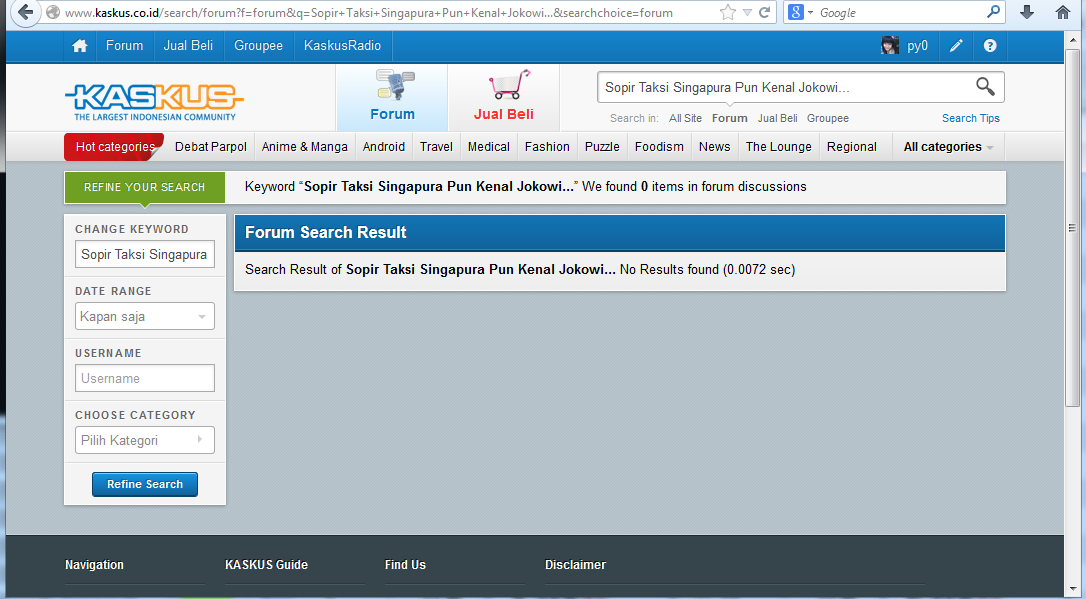Viewport: 1086px width, 599px height.
Task: Click the pencil create-post icon
Action: click(x=956, y=46)
